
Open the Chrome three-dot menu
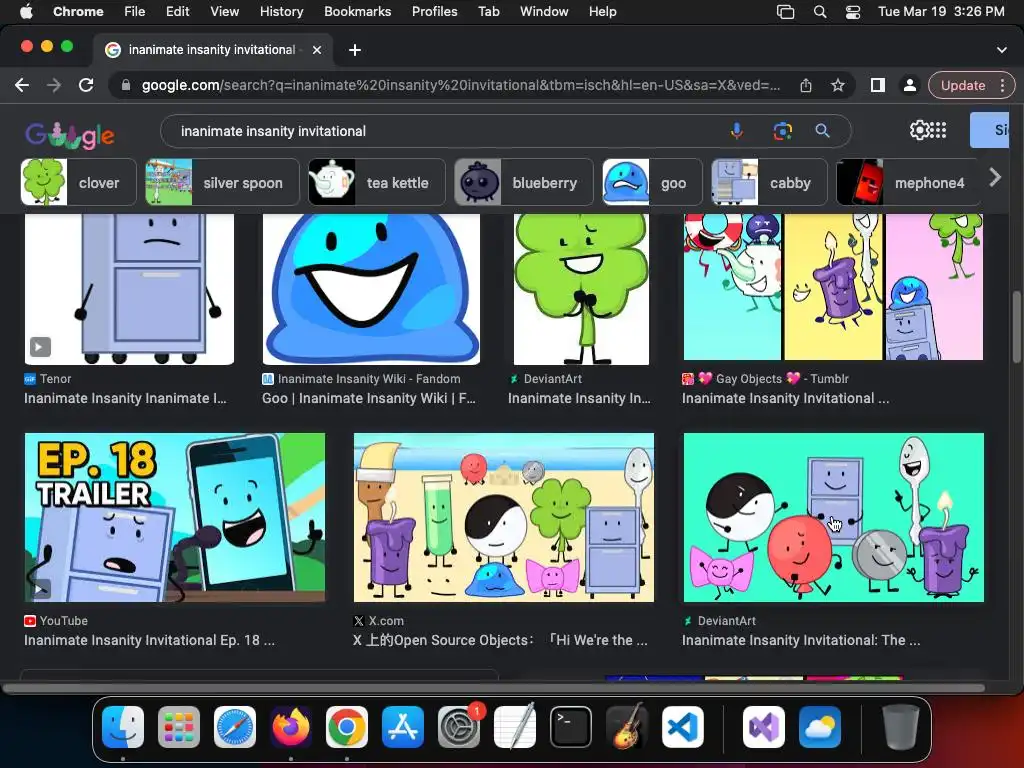pos(1002,86)
